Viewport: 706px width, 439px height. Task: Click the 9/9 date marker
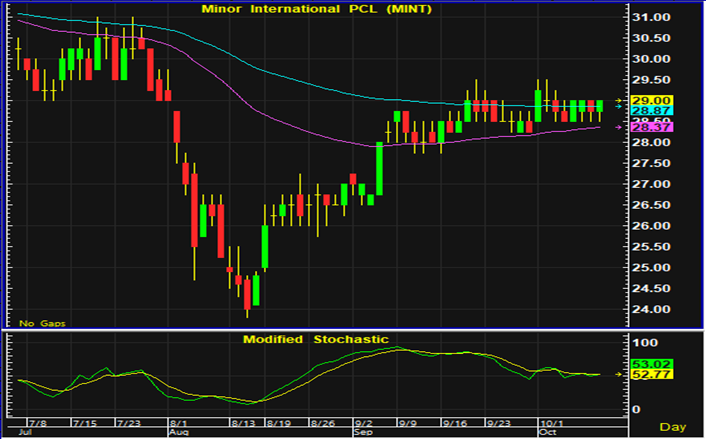click(x=408, y=424)
